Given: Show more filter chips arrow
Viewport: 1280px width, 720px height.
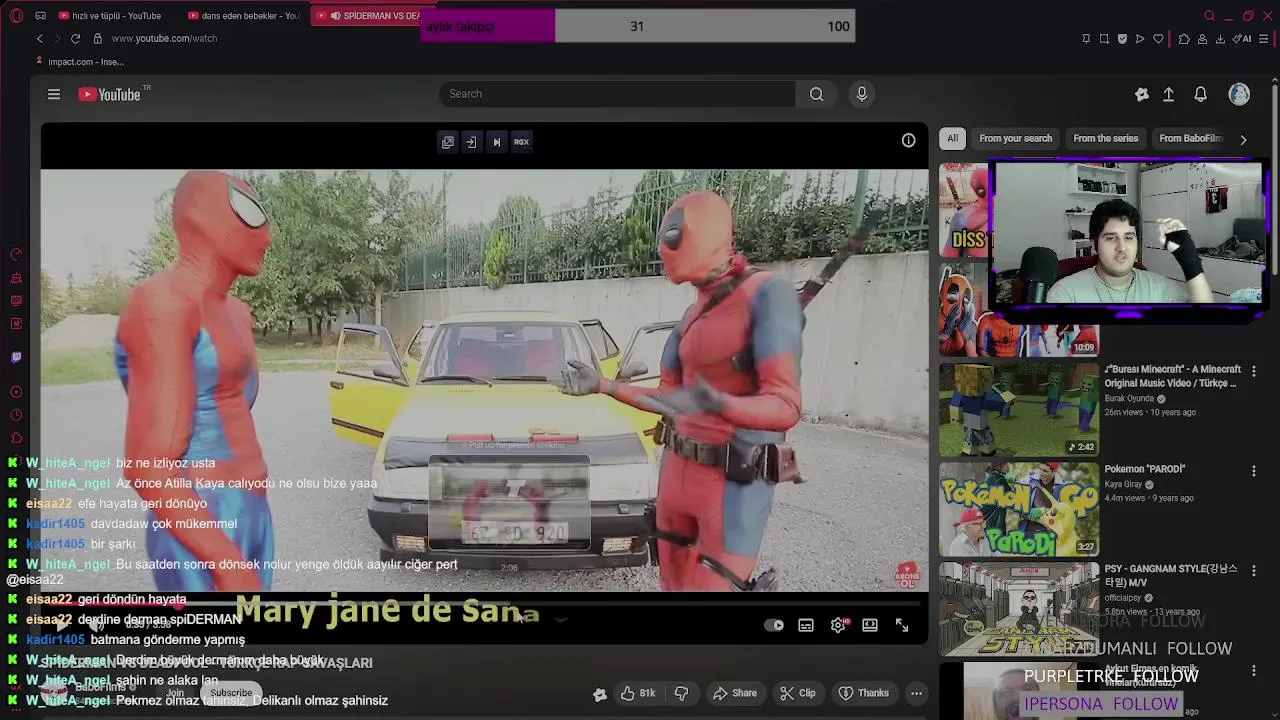Looking at the screenshot, I should pyautogui.click(x=1243, y=140).
